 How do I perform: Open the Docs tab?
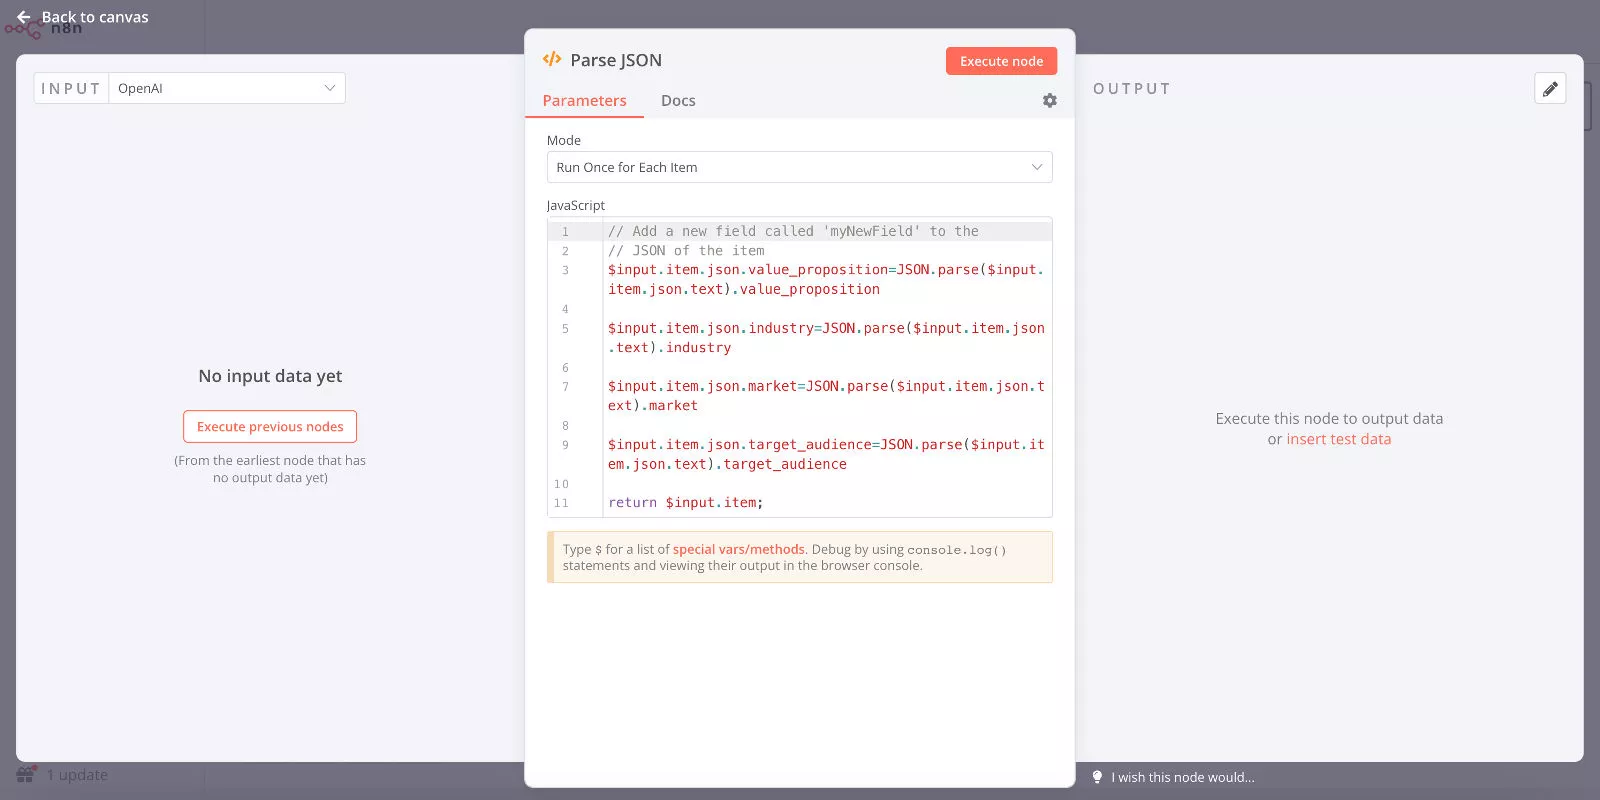tap(678, 101)
